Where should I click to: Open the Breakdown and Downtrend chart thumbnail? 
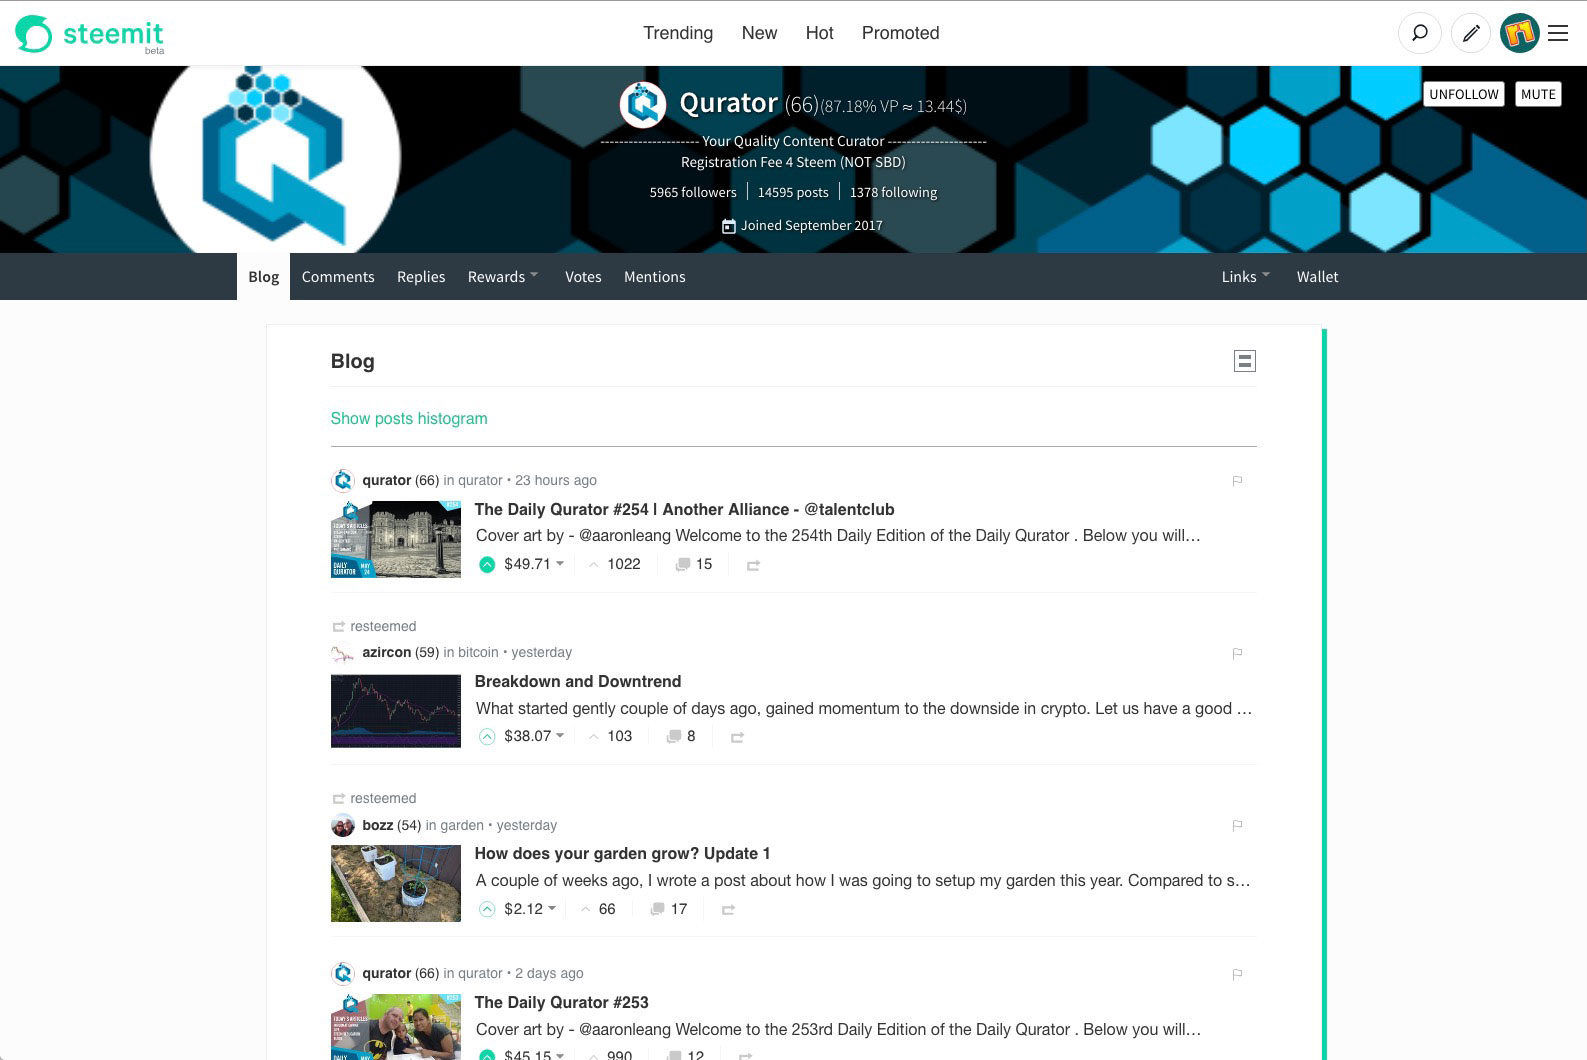coord(396,711)
